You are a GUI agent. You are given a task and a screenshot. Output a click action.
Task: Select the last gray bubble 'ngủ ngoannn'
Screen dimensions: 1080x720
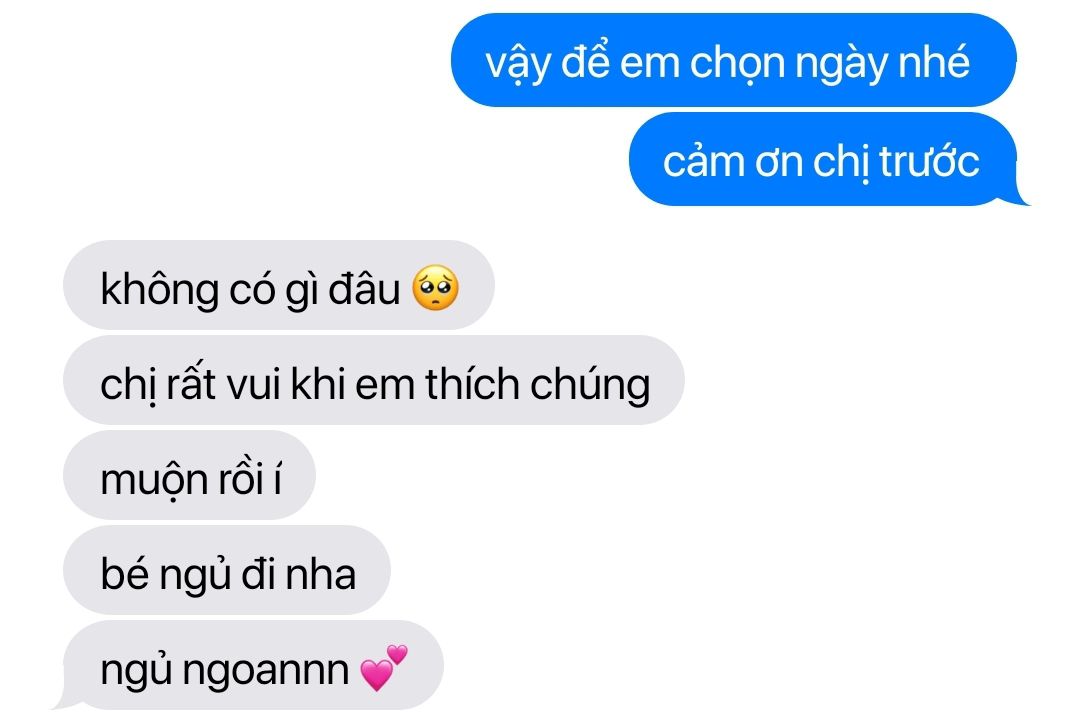(253, 666)
